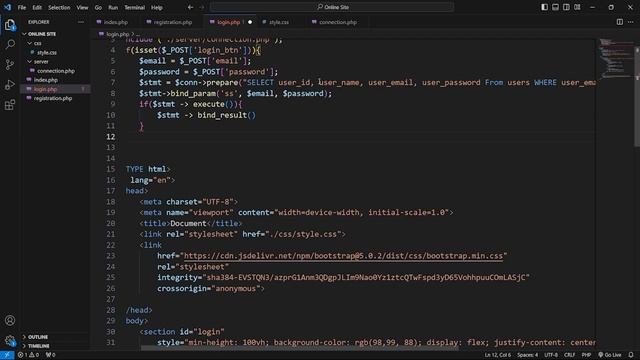Screen dimensions: 640x360
Task: Open Run and Debug view
Action: coord(10,85)
